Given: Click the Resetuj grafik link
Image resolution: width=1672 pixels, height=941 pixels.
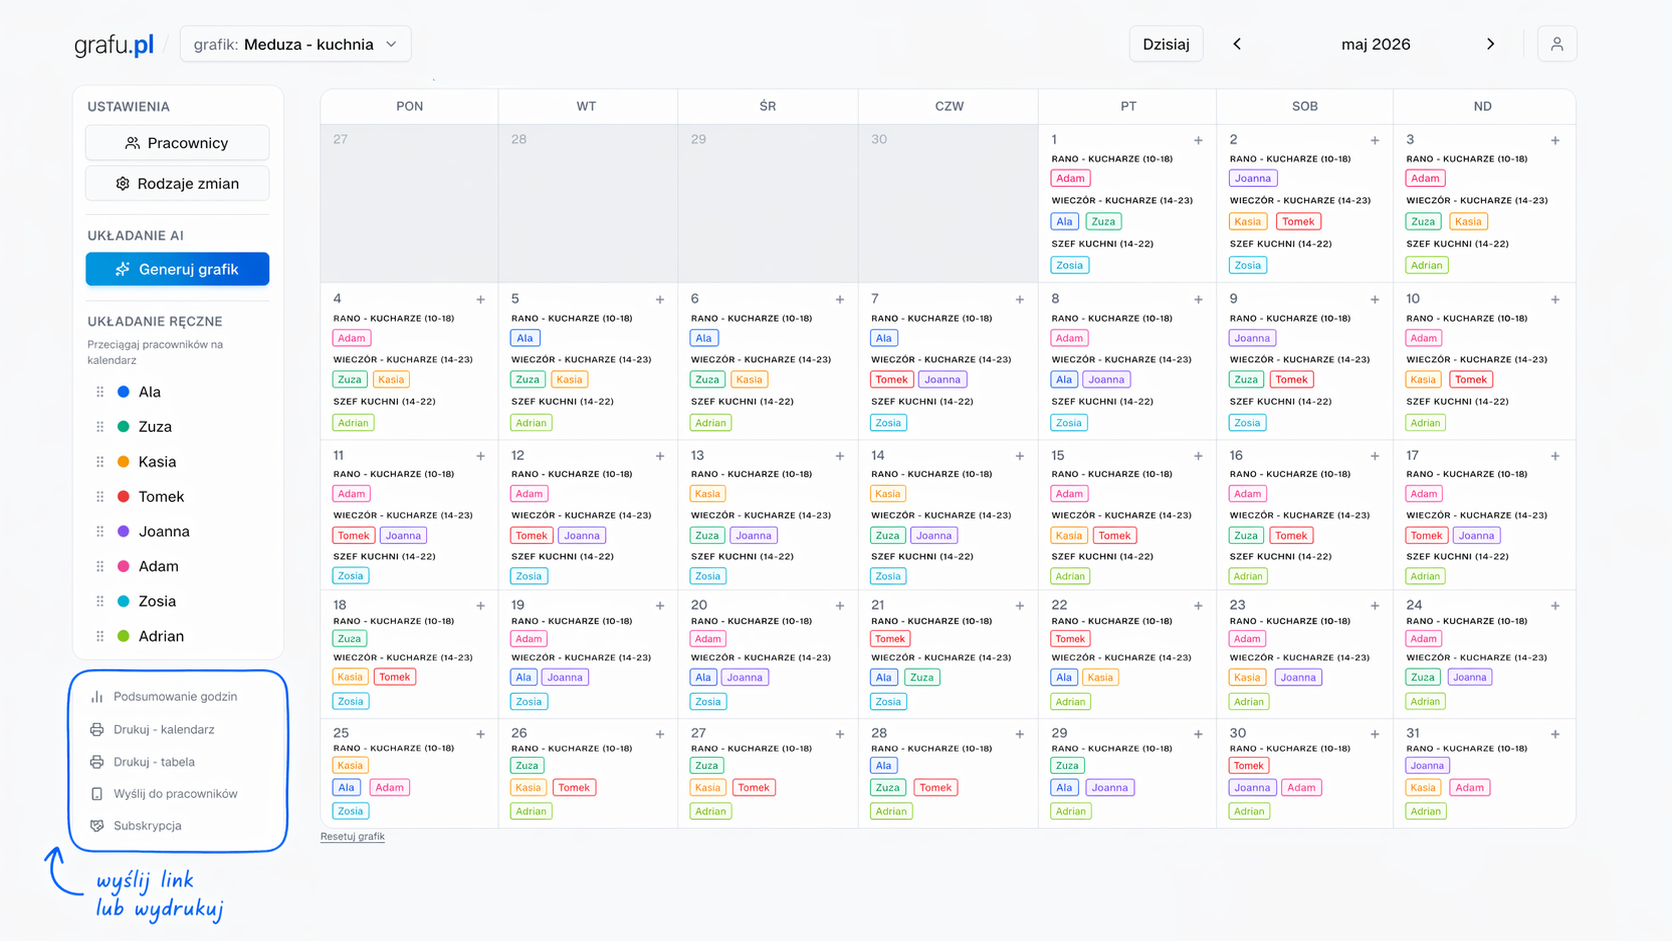Looking at the screenshot, I should click(352, 837).
